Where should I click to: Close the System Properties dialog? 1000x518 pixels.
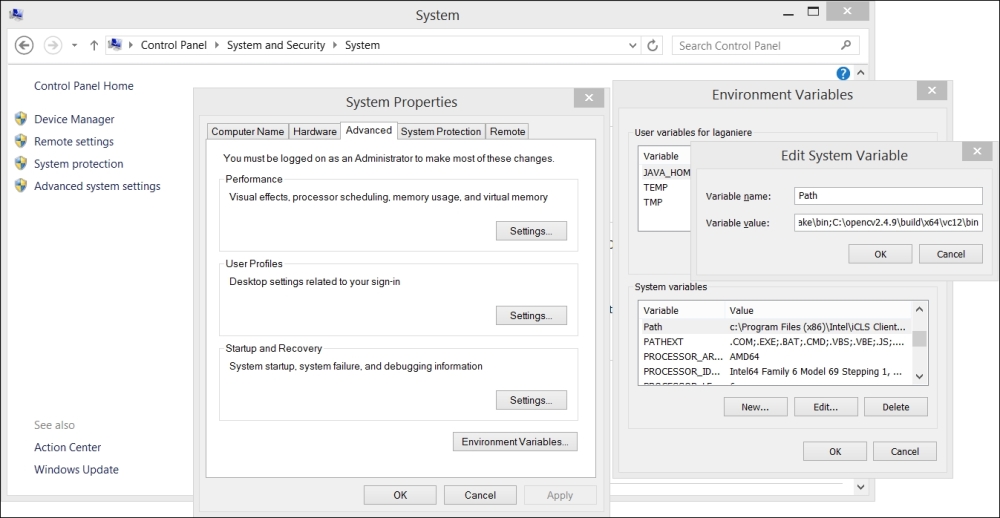click(x=589, y=98)
